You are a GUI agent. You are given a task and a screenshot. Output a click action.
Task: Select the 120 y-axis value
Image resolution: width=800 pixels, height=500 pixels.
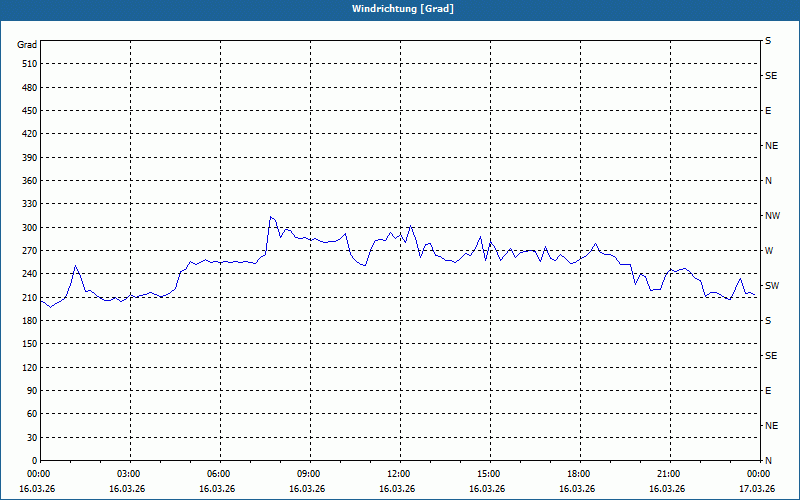[30, 367]
